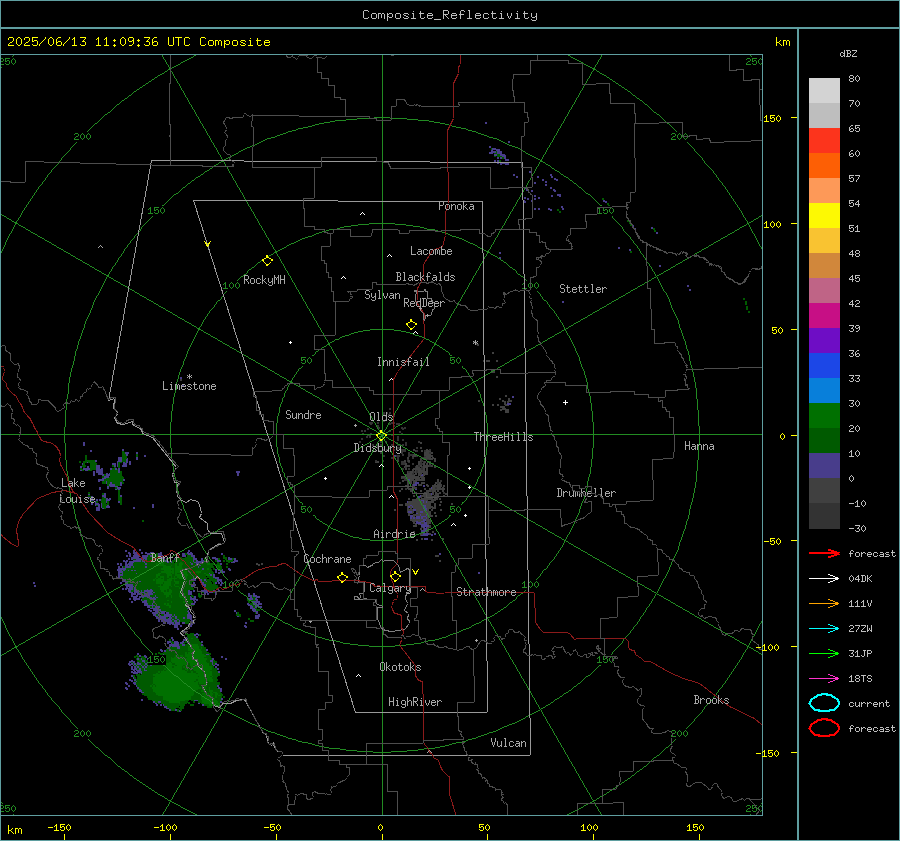900x841 pixels.
Task: Click the Drumheller town label
Action: [x=586, y=493]
